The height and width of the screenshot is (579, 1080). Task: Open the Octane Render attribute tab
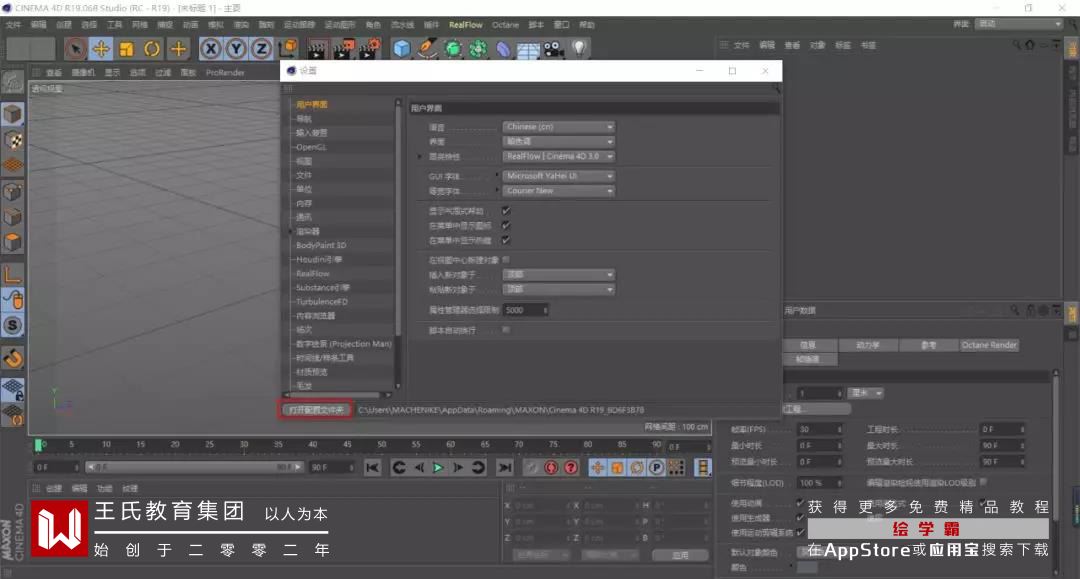tap(989, 345)
